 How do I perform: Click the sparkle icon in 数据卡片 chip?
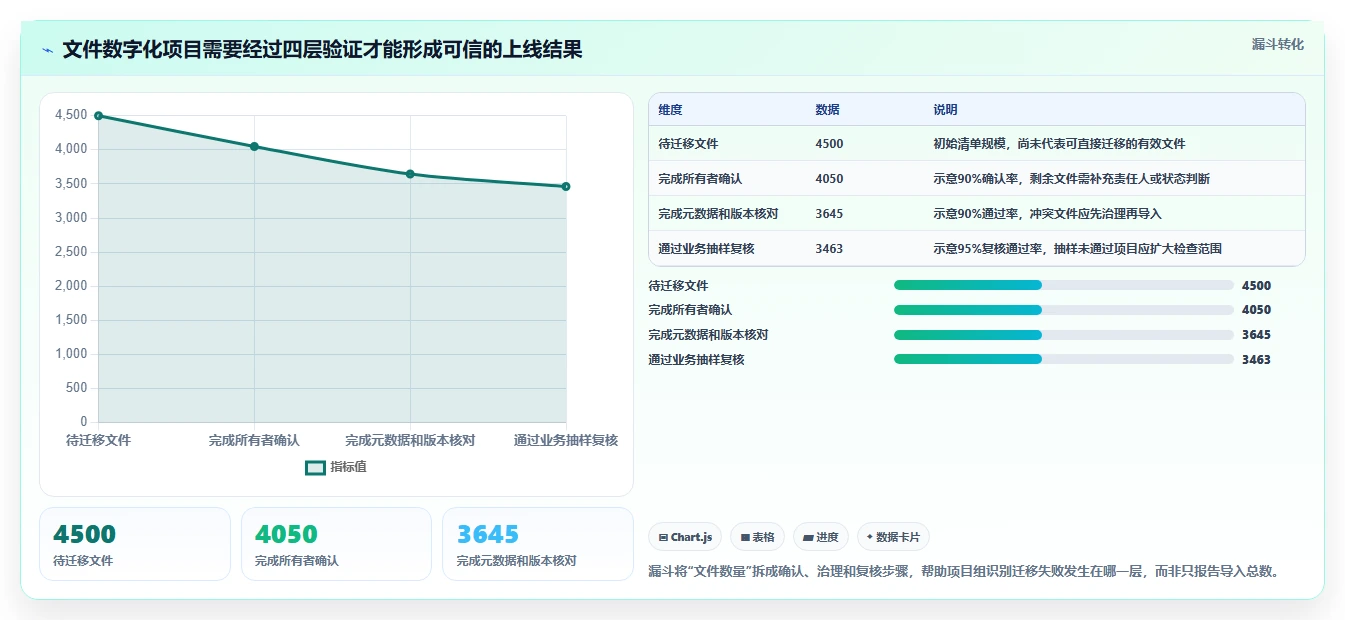click(x=870, y=537)
